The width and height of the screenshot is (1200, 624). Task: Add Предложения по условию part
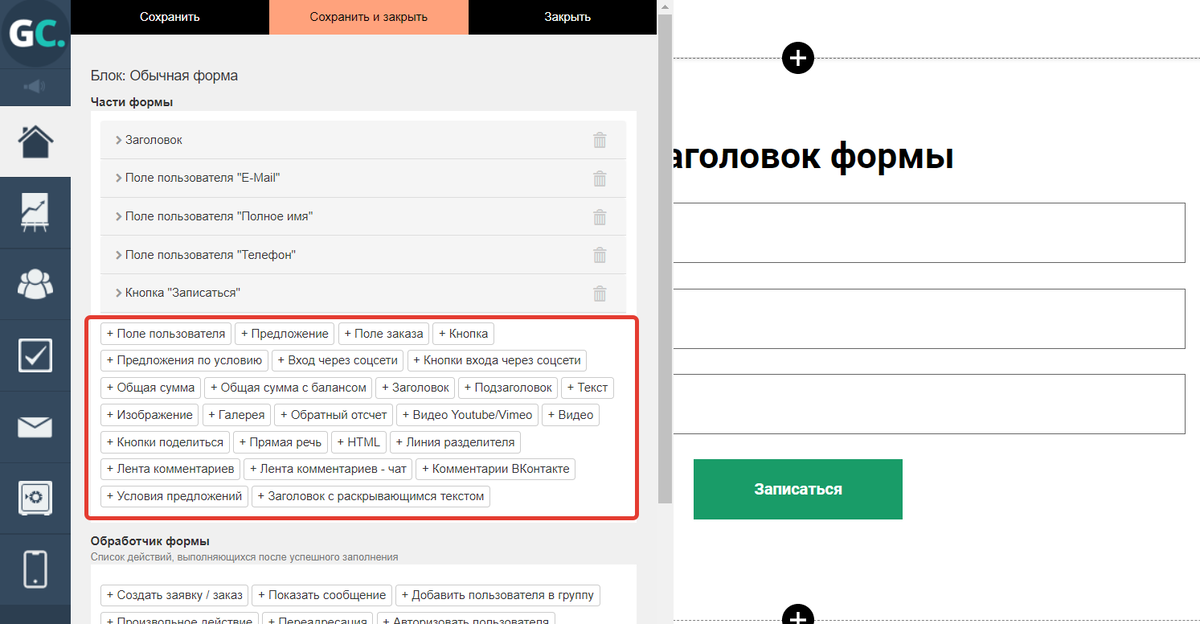point(184,360)
